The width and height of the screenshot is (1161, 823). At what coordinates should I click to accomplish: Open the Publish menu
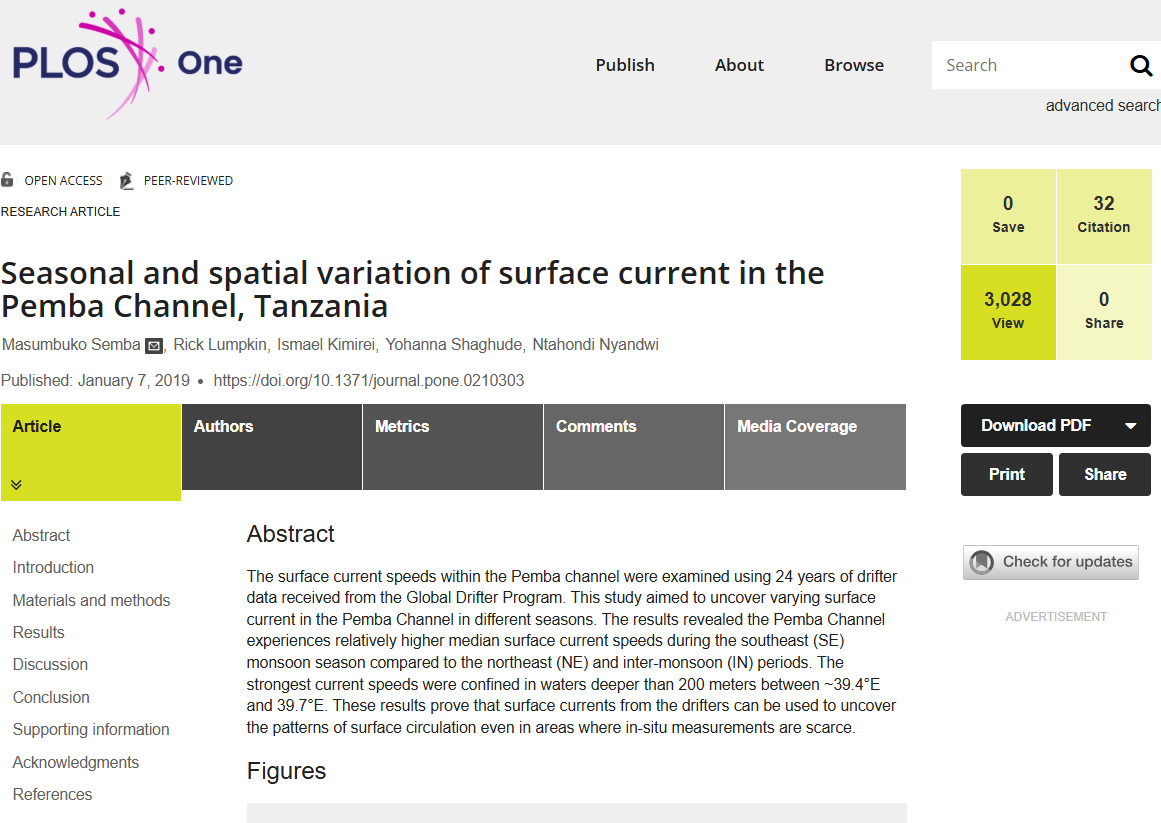point(625,65)
